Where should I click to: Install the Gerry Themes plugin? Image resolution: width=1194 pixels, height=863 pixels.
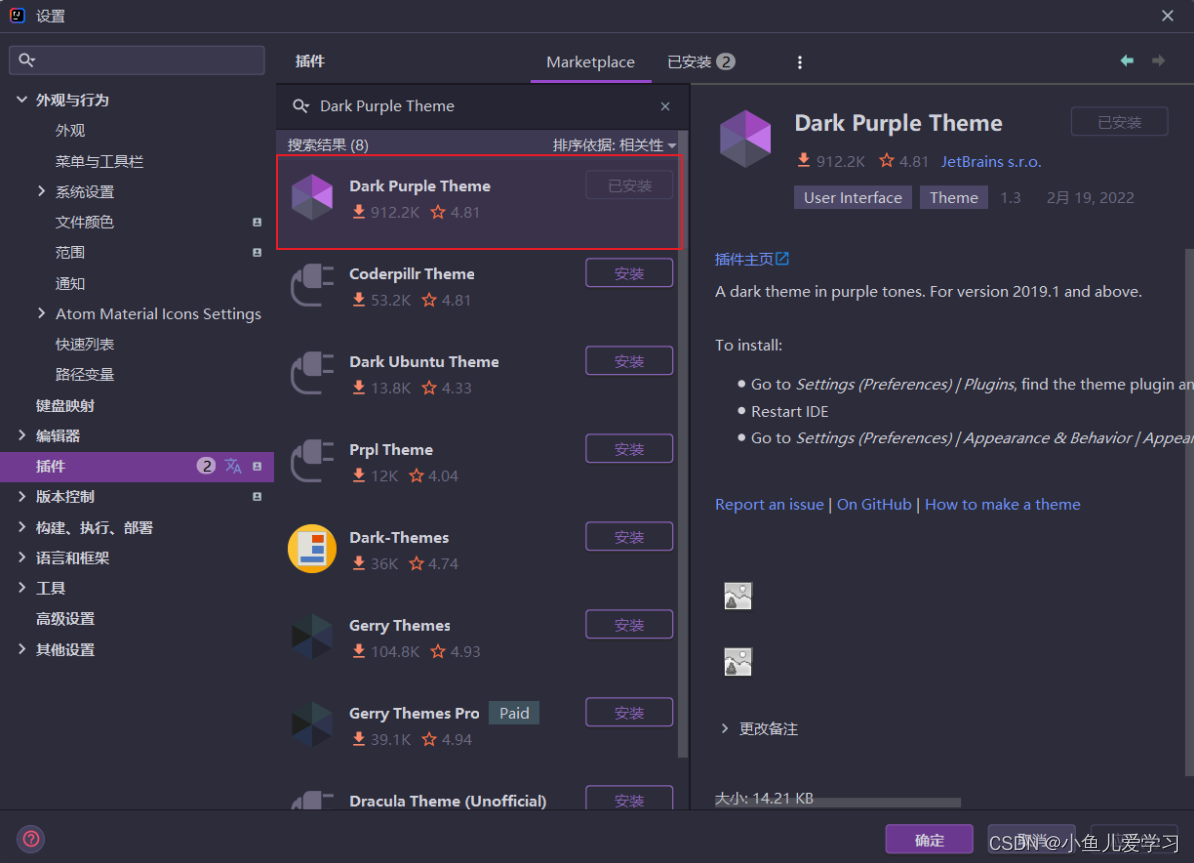click(629, 625)
